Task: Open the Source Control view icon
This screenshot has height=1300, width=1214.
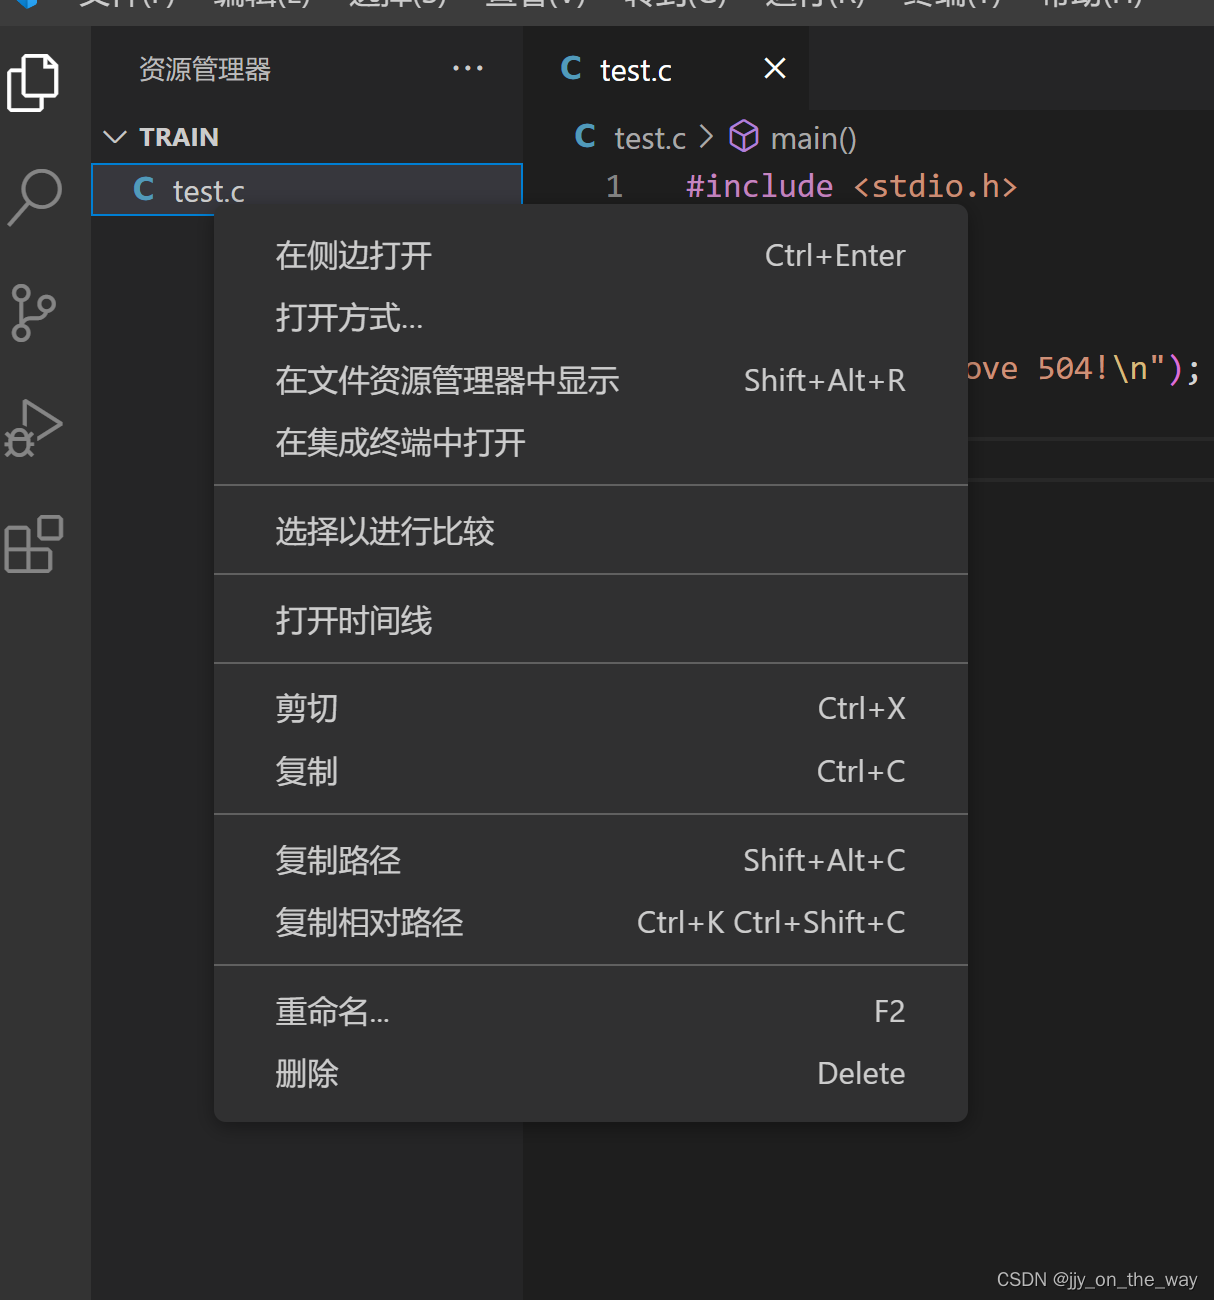Action: (34, 312)
